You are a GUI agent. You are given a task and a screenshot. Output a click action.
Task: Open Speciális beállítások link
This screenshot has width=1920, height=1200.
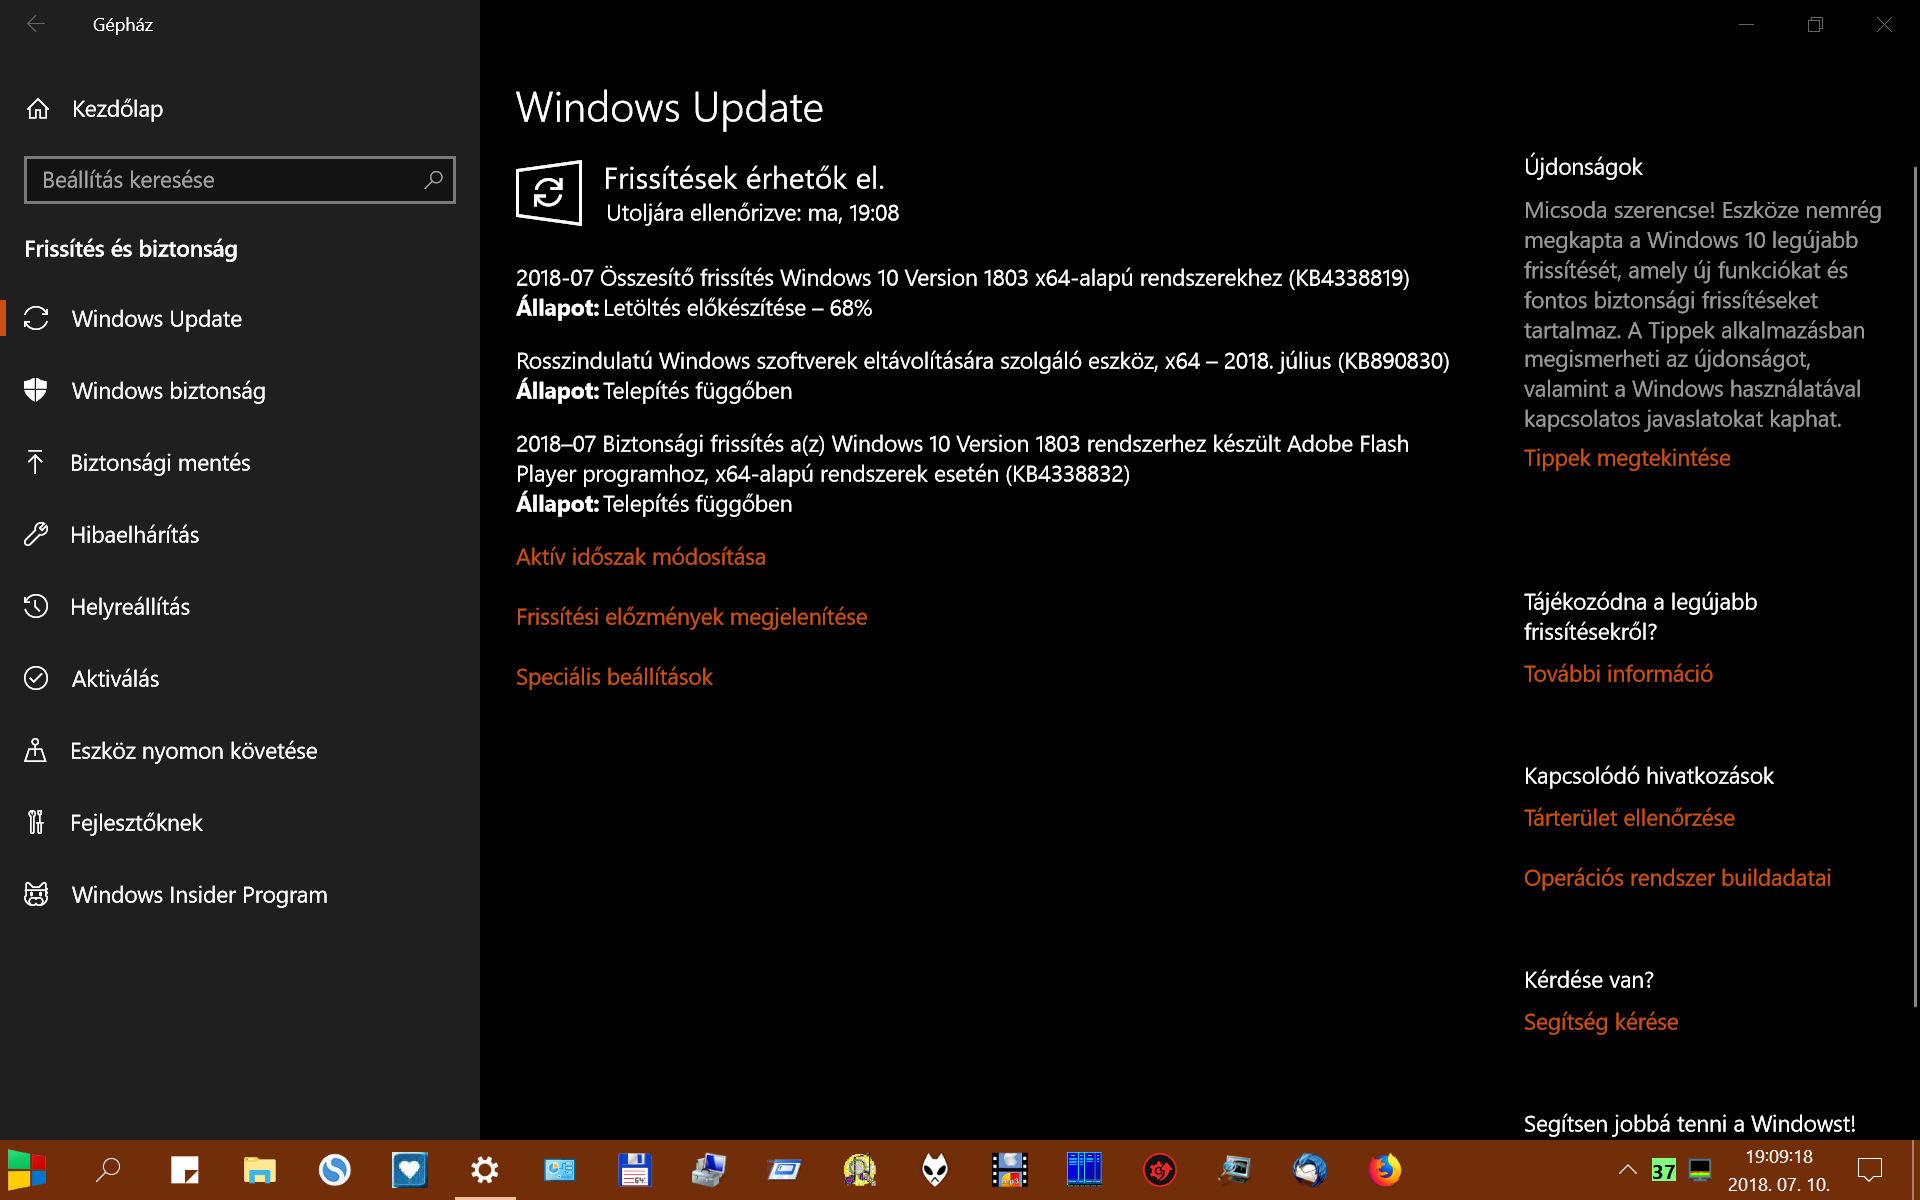[614, 677]
